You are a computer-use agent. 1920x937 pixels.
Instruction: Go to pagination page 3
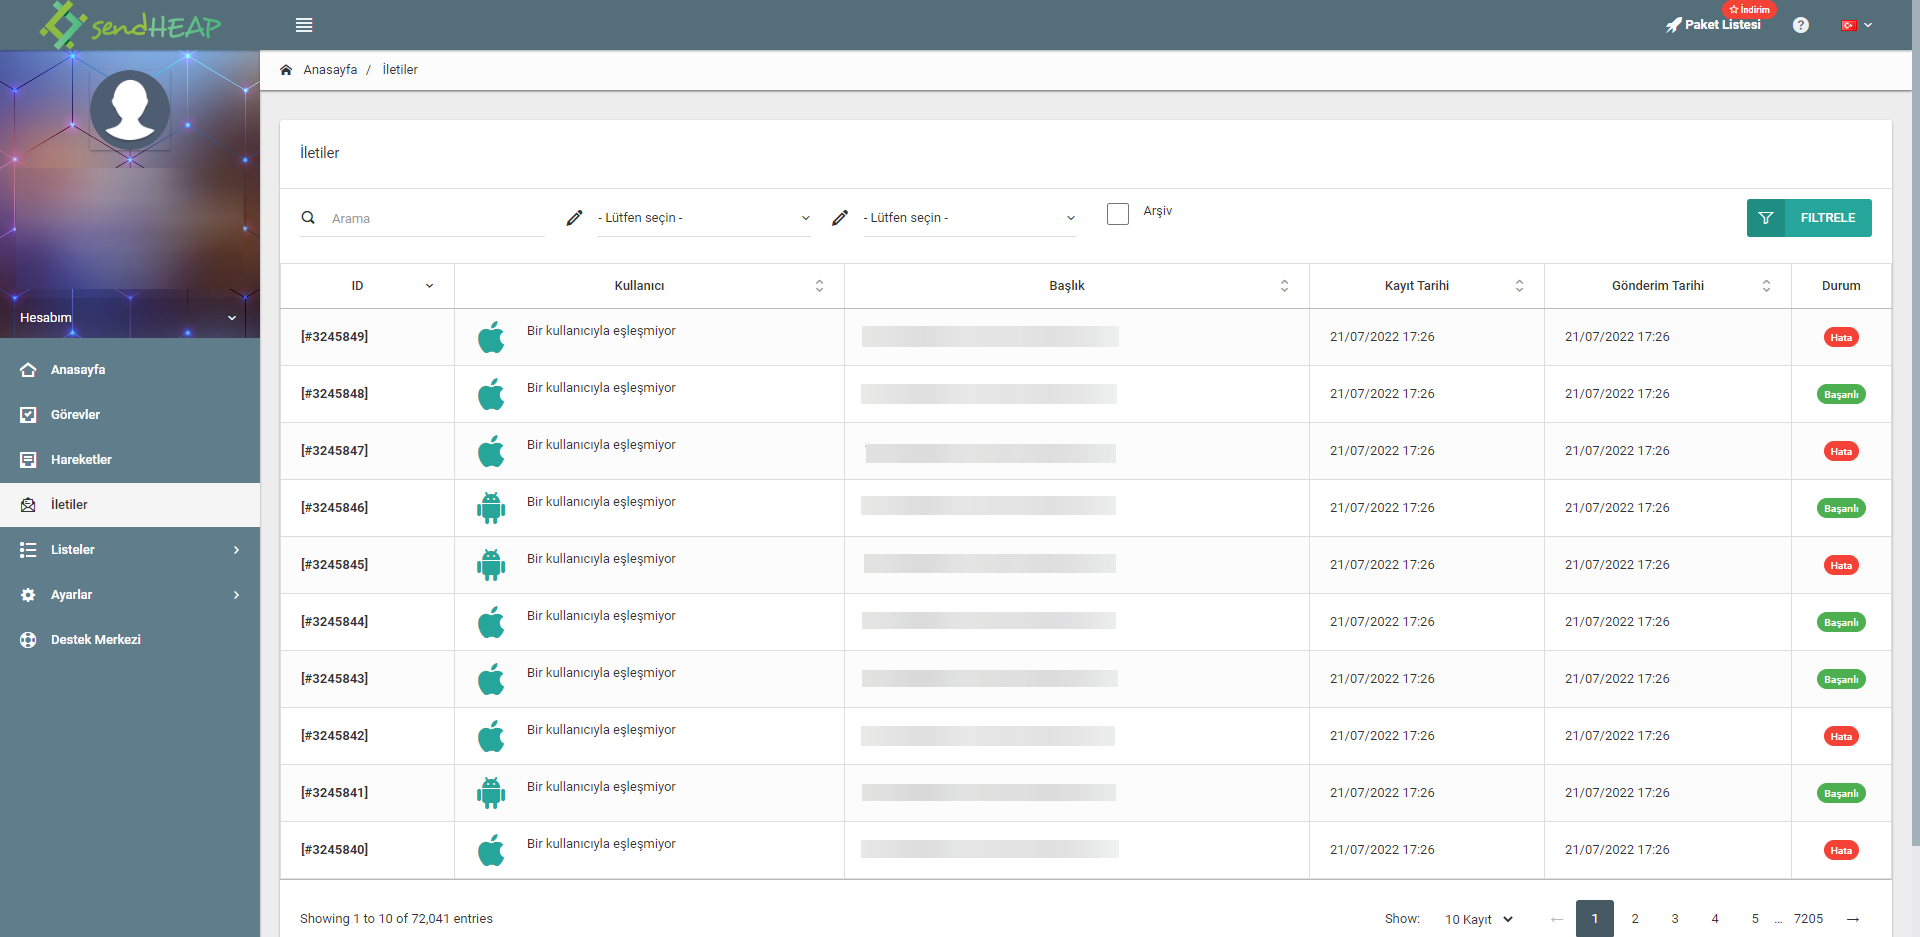[x=1675, y=919]
